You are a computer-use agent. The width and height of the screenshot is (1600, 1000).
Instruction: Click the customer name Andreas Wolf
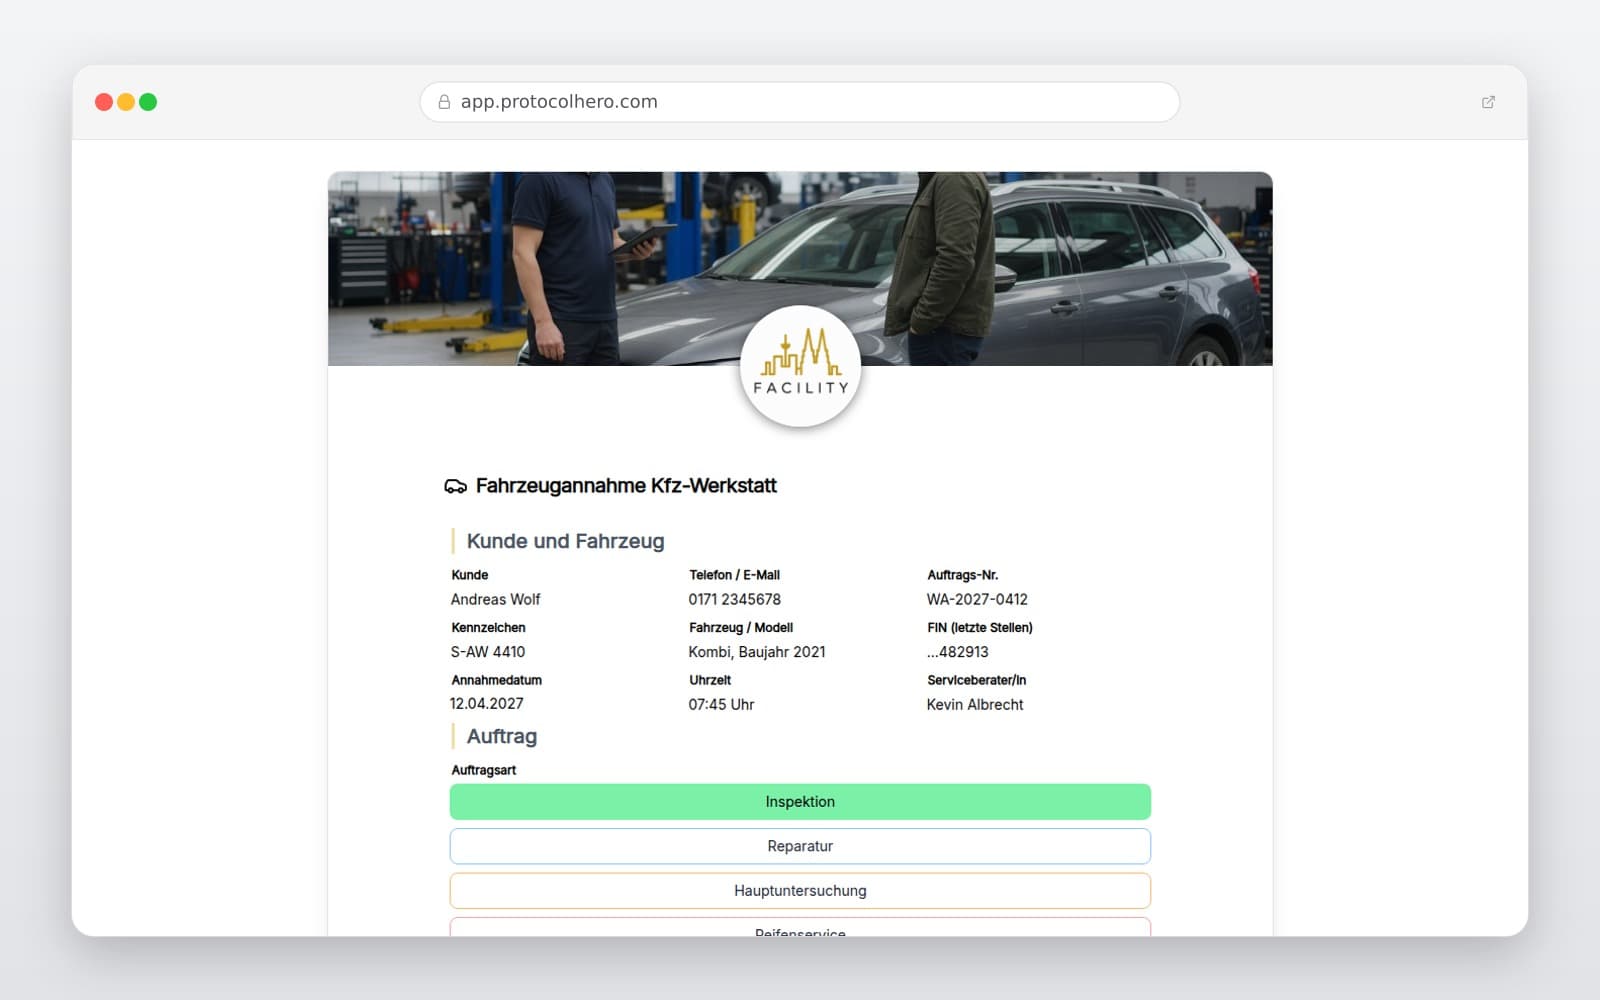click(x=495, y=599)
